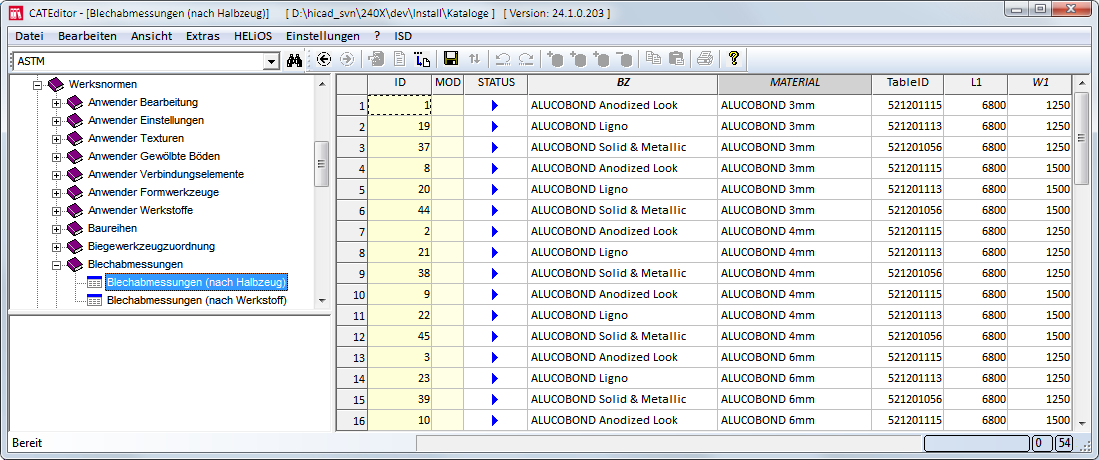Click the yellow question mark help icon
This screenshot has width=1099, height=460.
pyautogui.click(x=733, y=59)
